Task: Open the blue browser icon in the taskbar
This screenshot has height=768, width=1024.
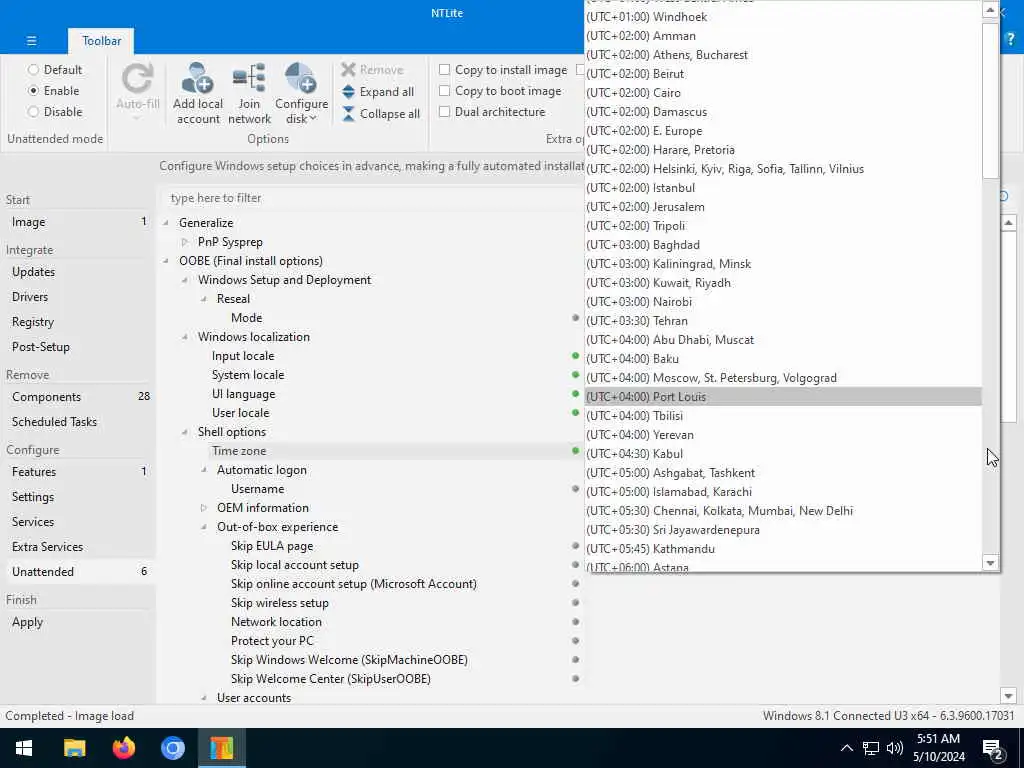Action: (x=172, y=748)
